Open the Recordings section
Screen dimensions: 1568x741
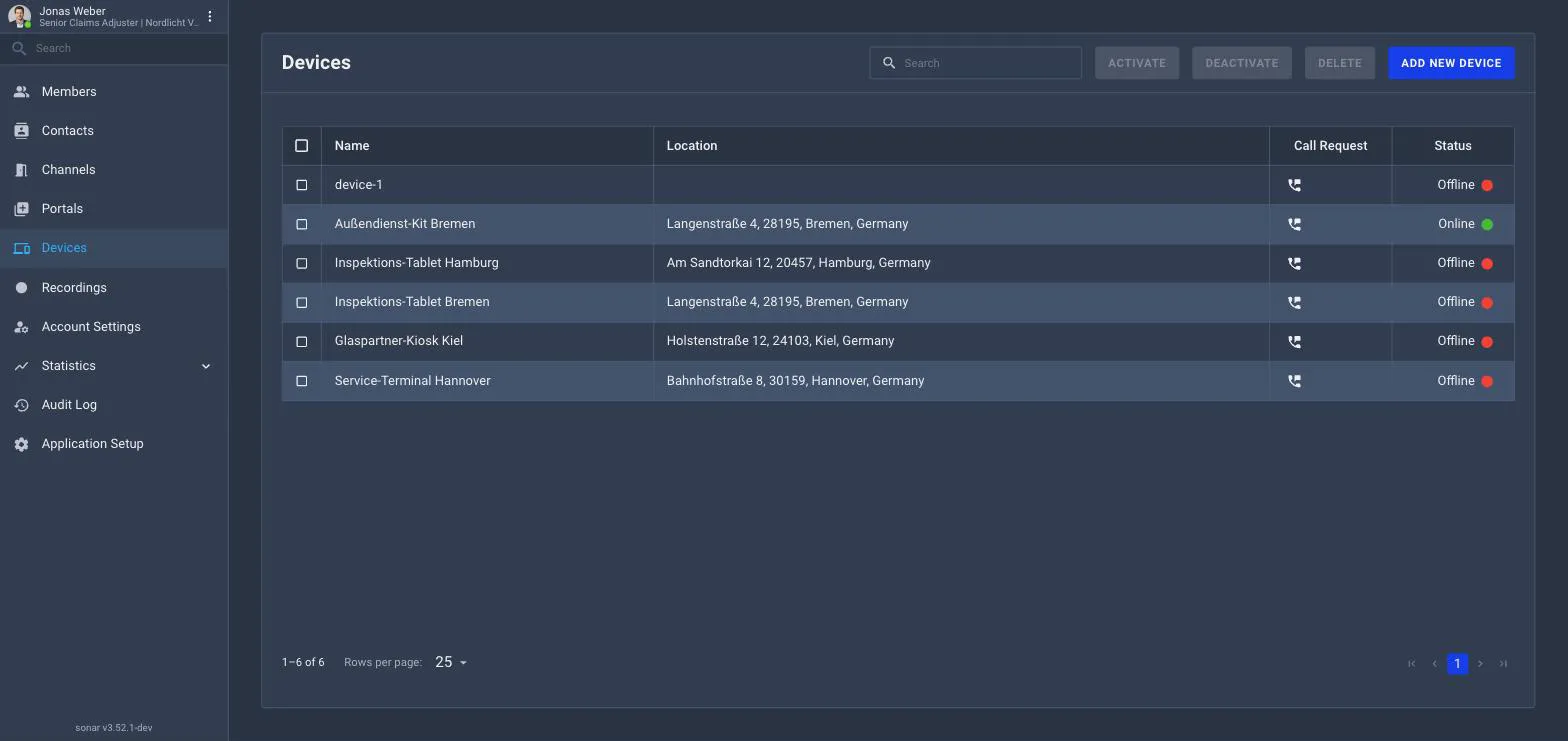[x=114, y=288]
